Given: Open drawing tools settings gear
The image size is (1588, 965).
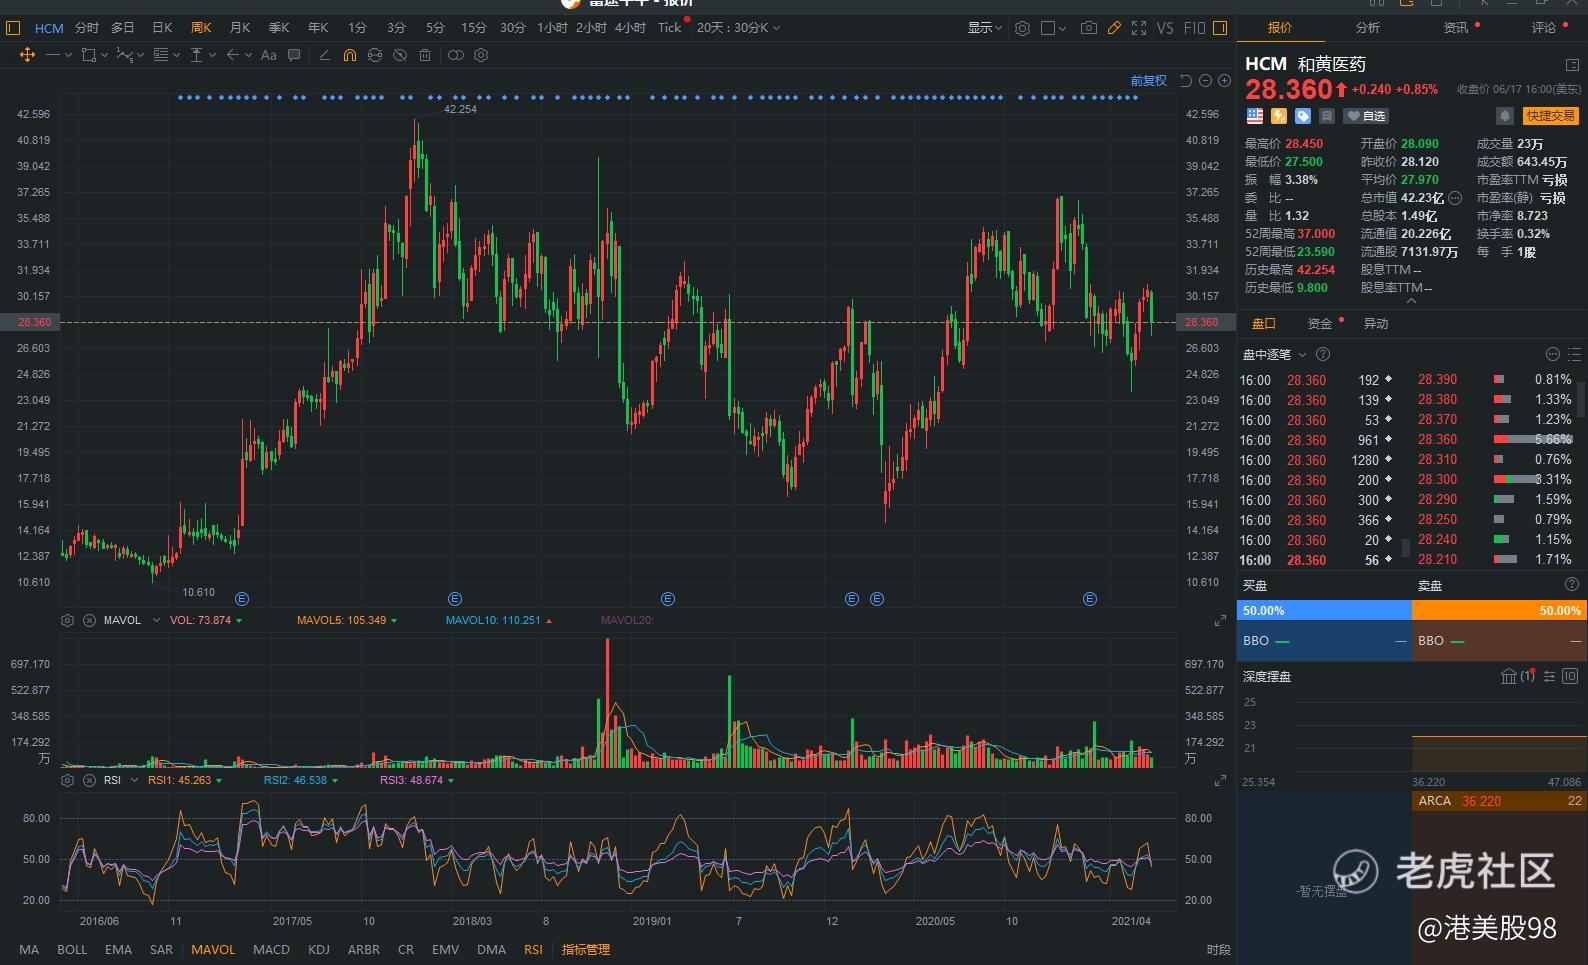Looking at the screenshot, I should [481, 55].
